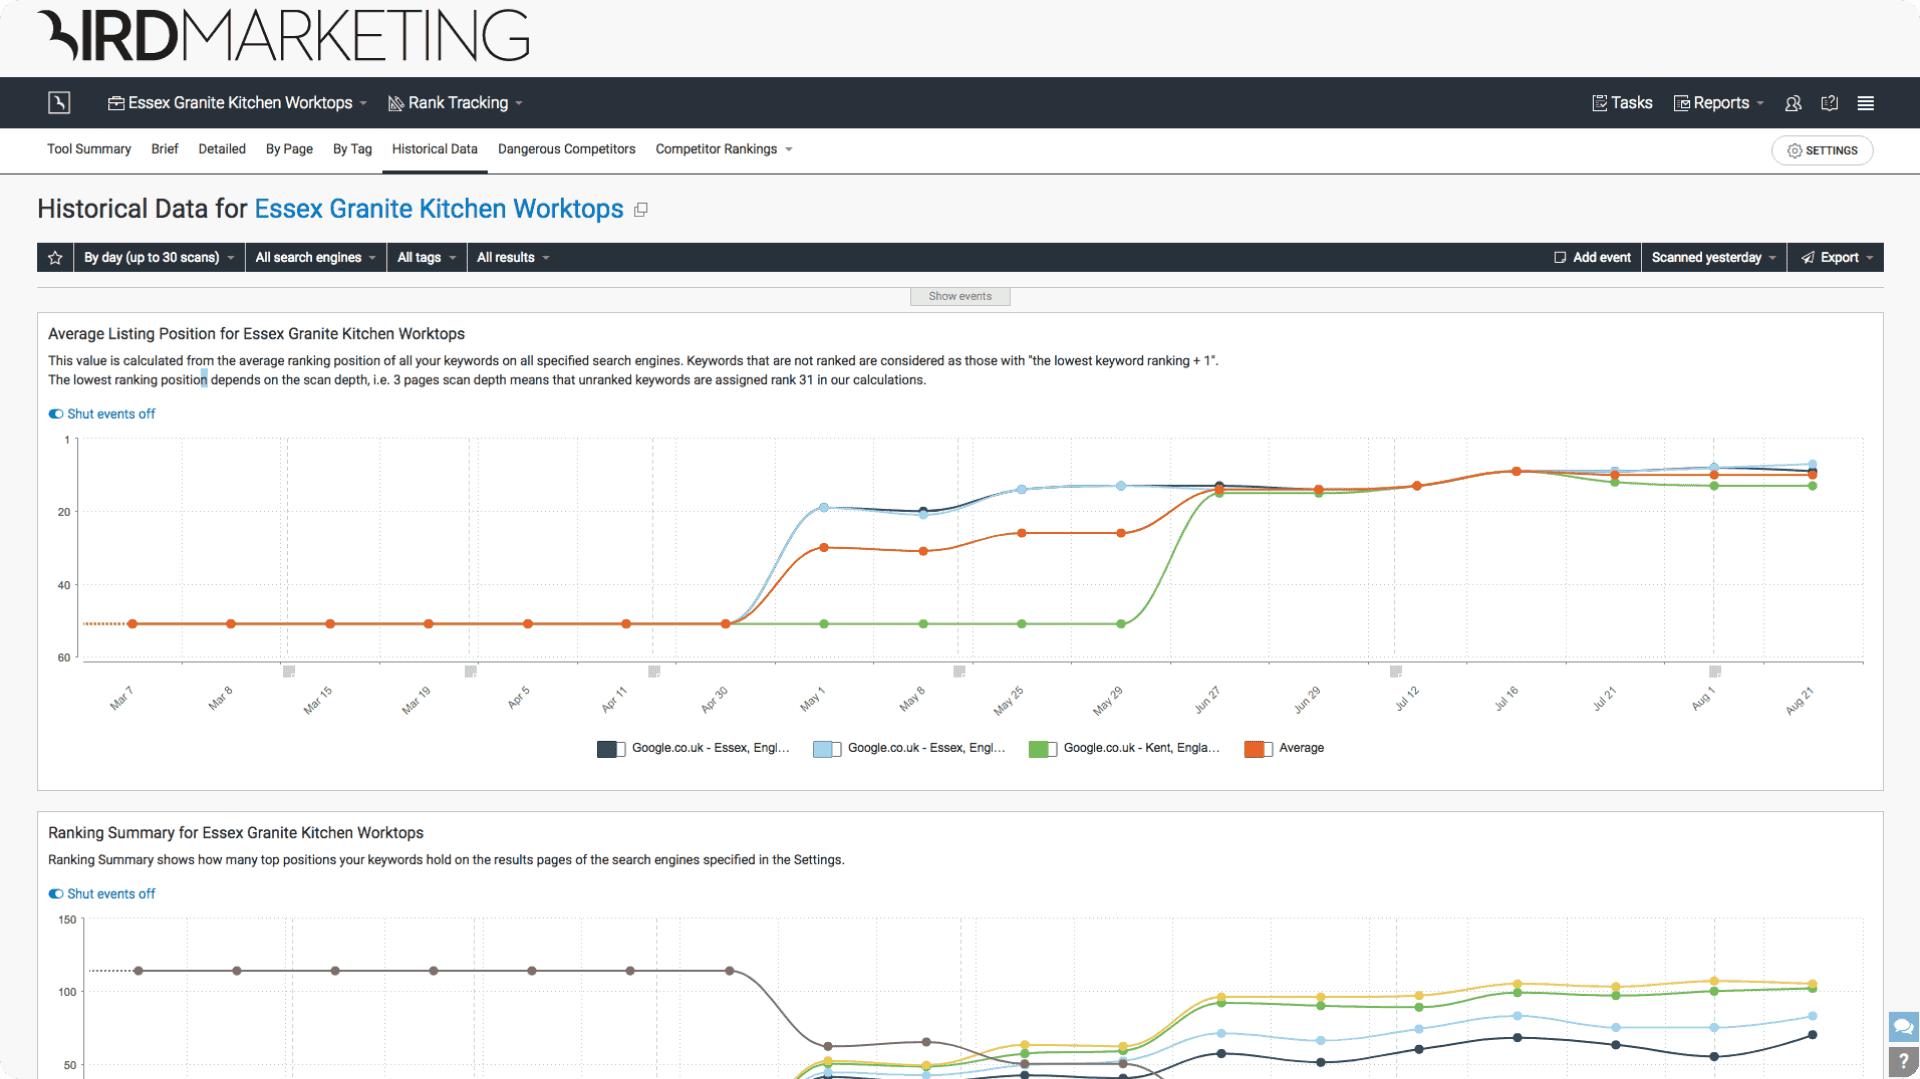Open the live chat bubble icon

1902,1027
